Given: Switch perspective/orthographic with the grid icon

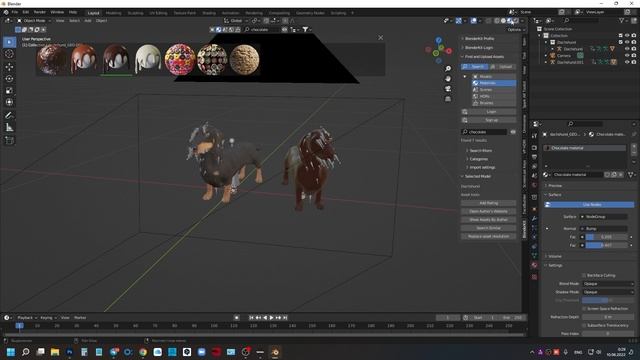Looking at the screenshot, I should pyautogui.click(x=448, y=99).
